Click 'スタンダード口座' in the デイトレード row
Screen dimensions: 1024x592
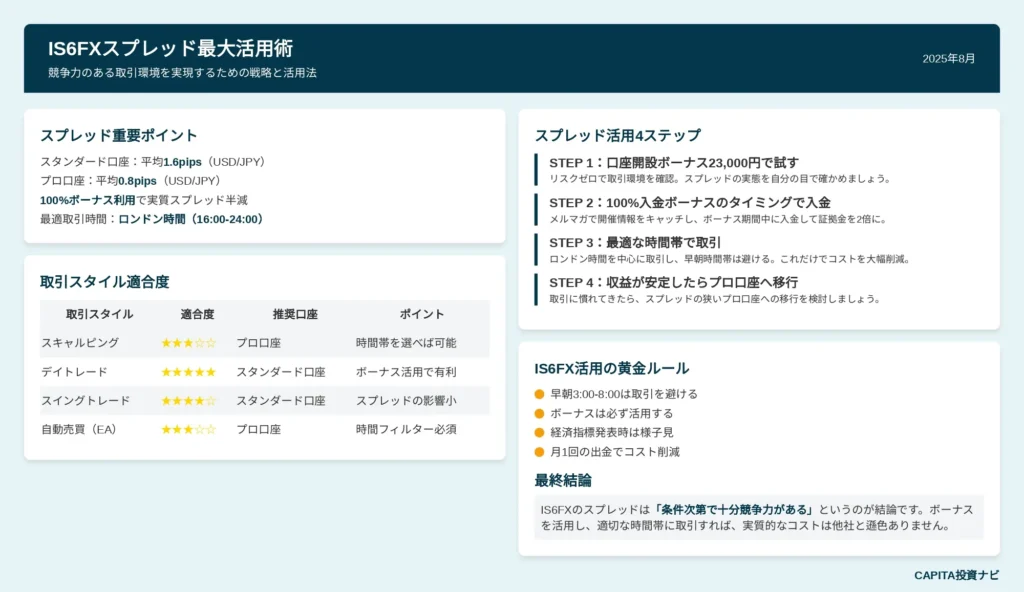click(281, 372)
